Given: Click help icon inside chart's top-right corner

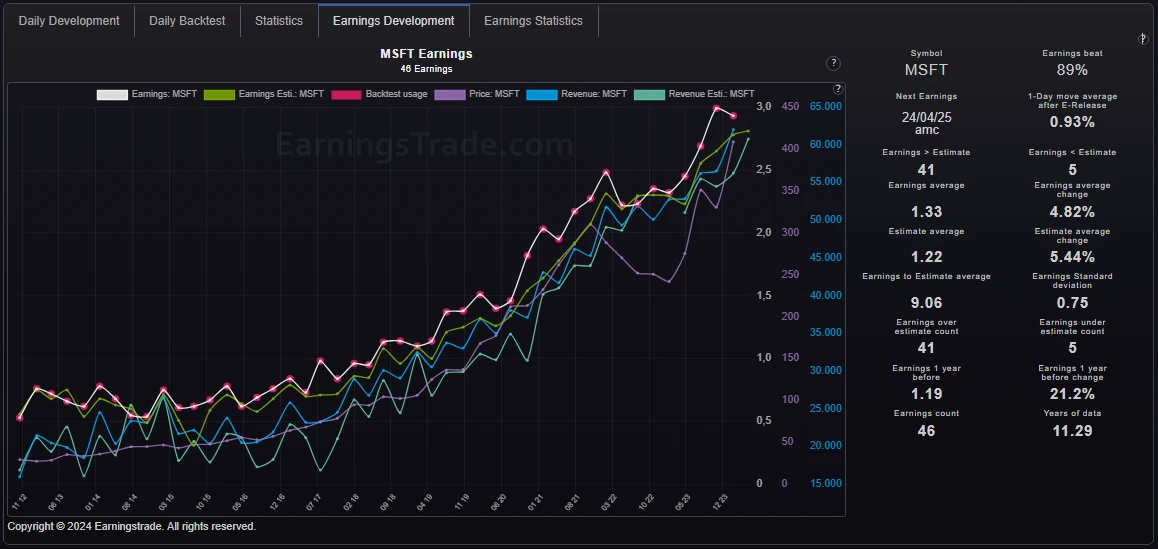Looking at the screenshot, I should (x=837, y=90).
